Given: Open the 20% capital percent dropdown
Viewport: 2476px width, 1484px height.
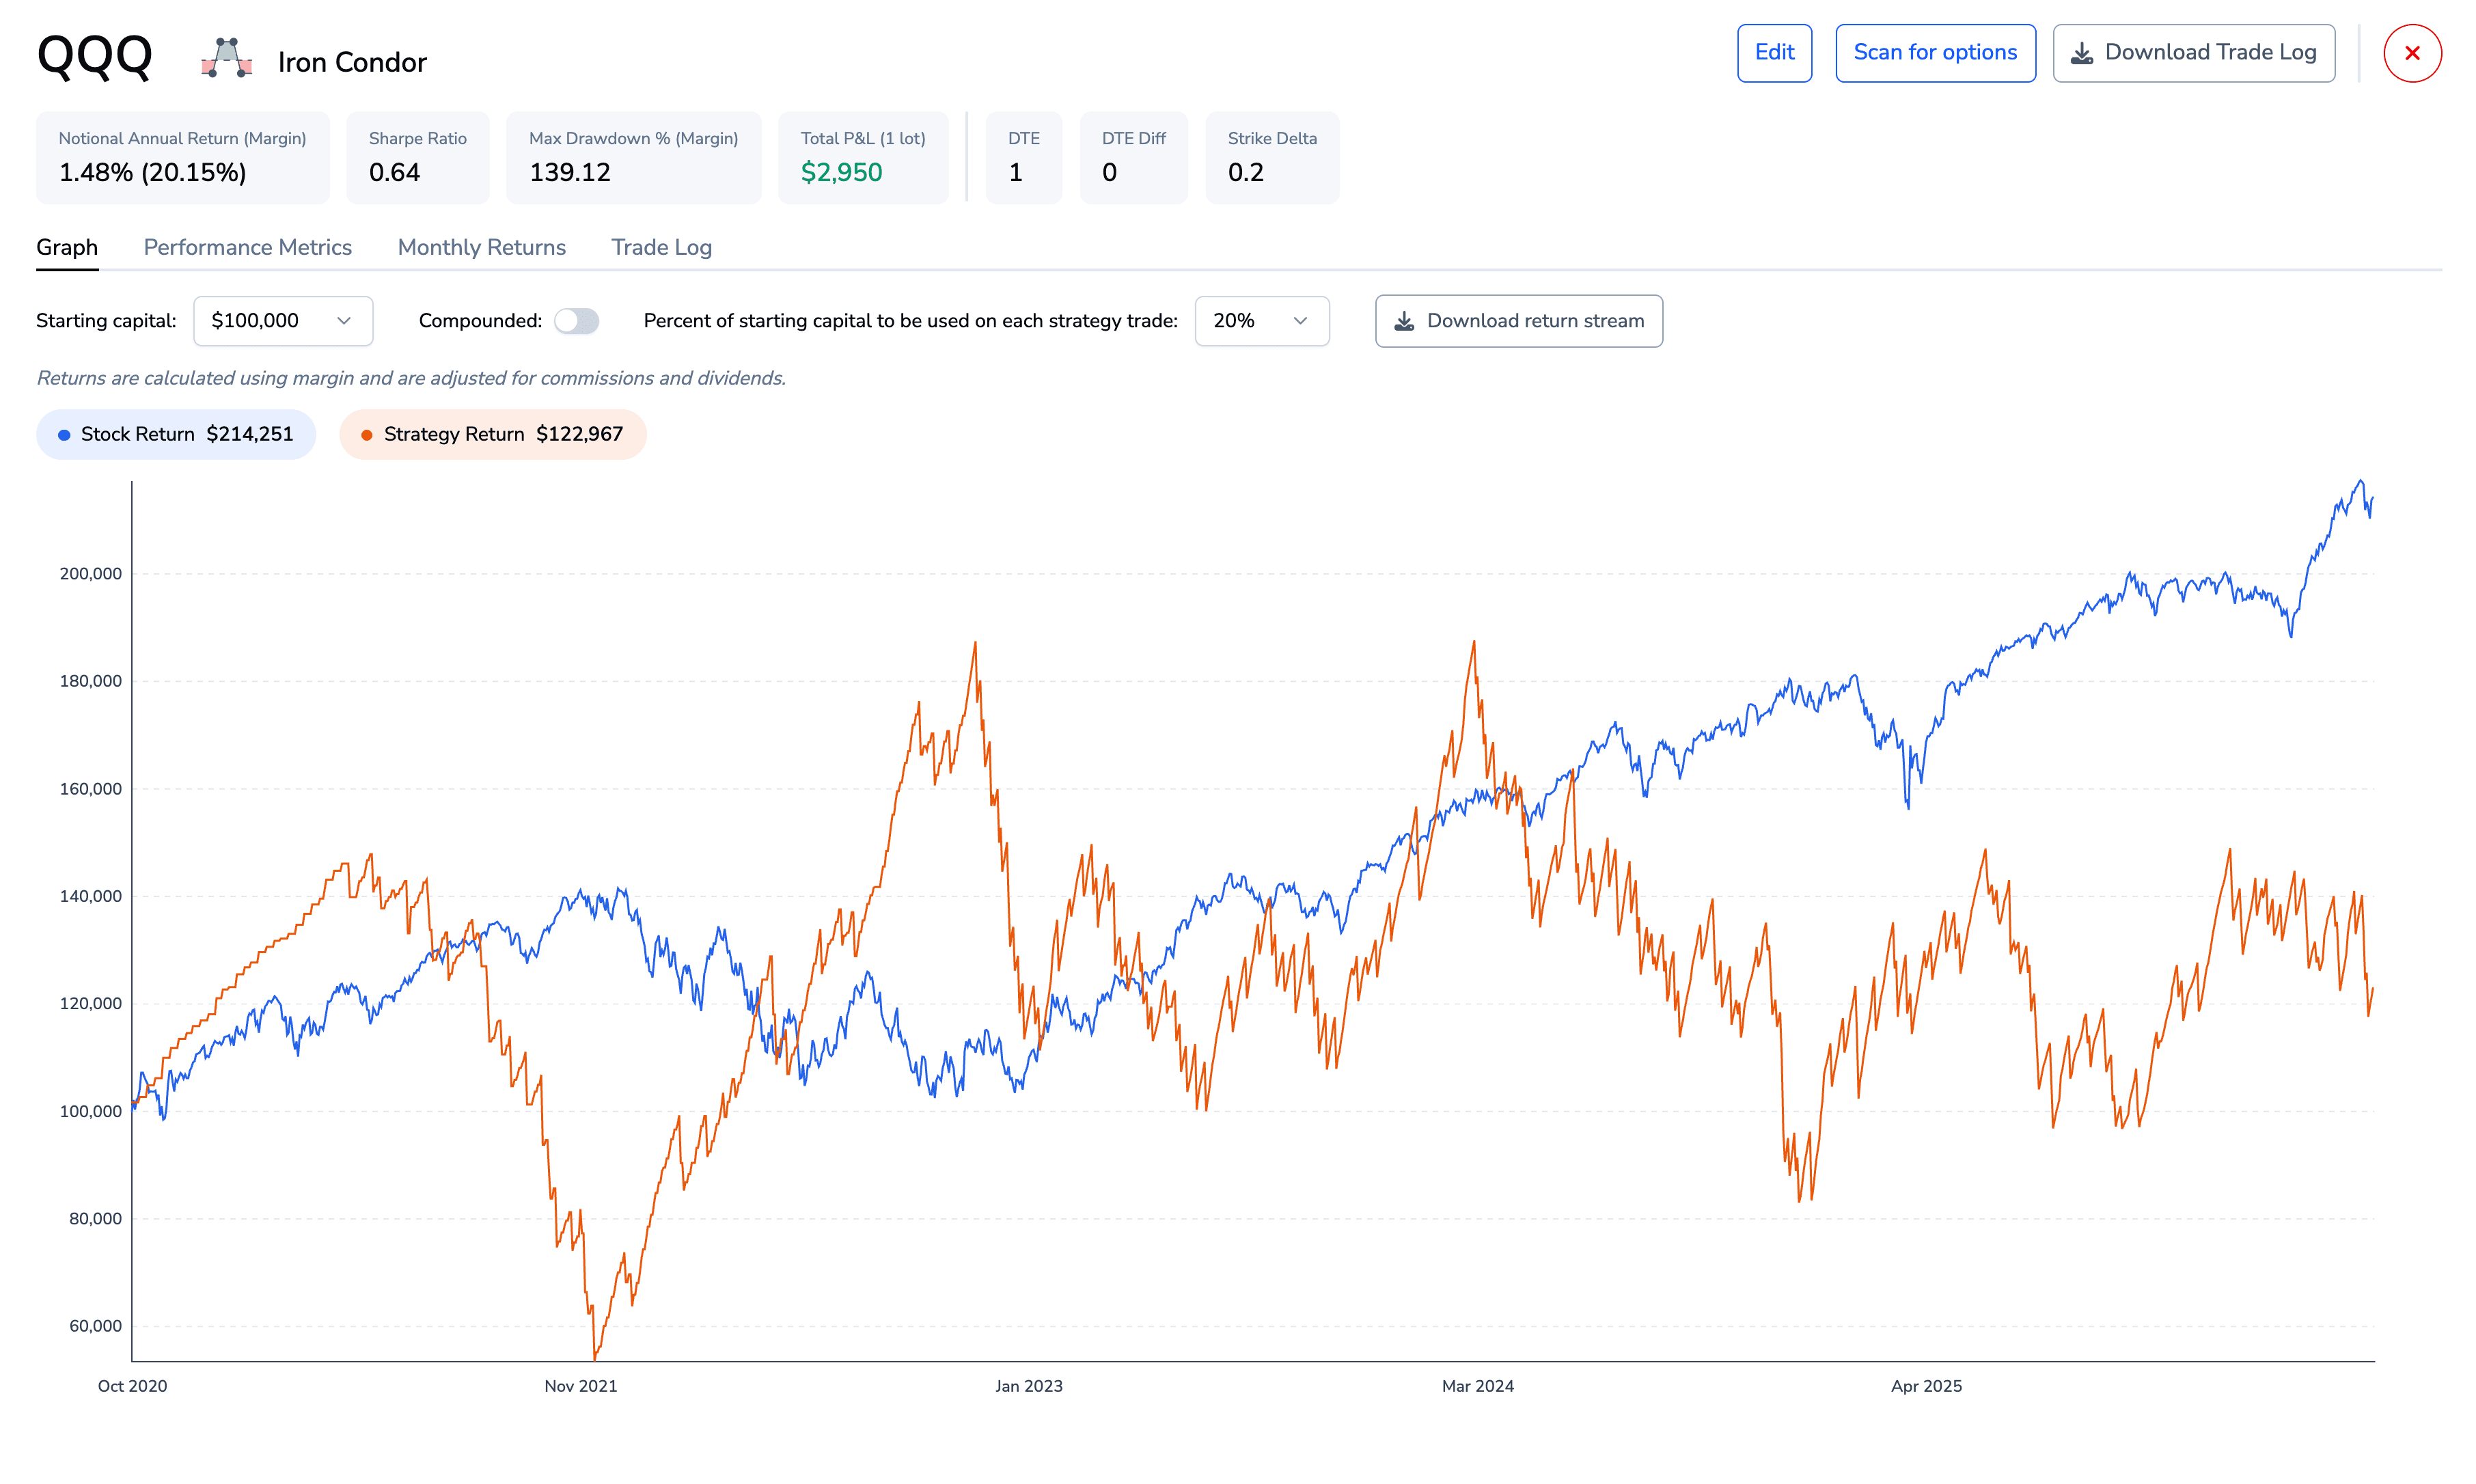Looking at the screenshot, I should tap(1261, 321).
